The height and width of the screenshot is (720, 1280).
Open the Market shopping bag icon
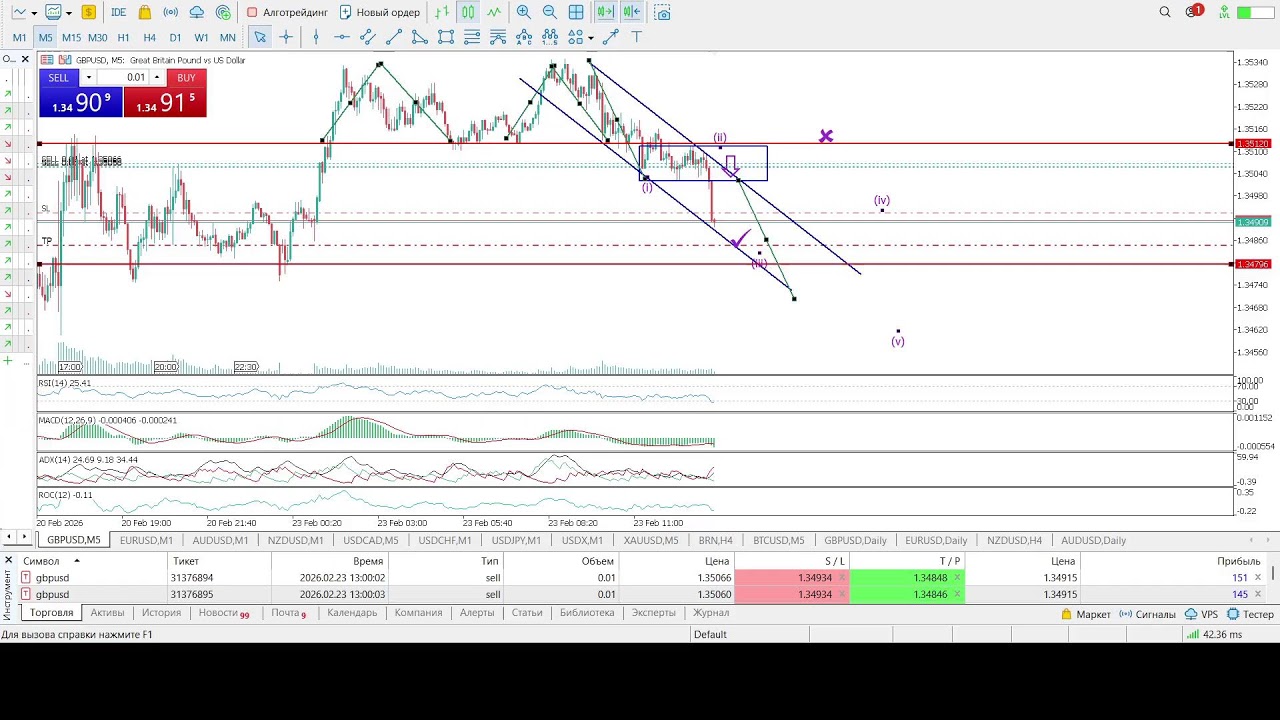click(x=145, y=12)
